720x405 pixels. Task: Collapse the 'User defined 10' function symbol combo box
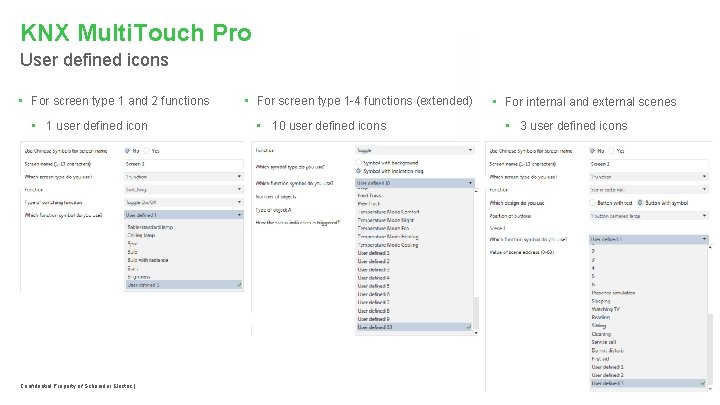coord(415,183)
